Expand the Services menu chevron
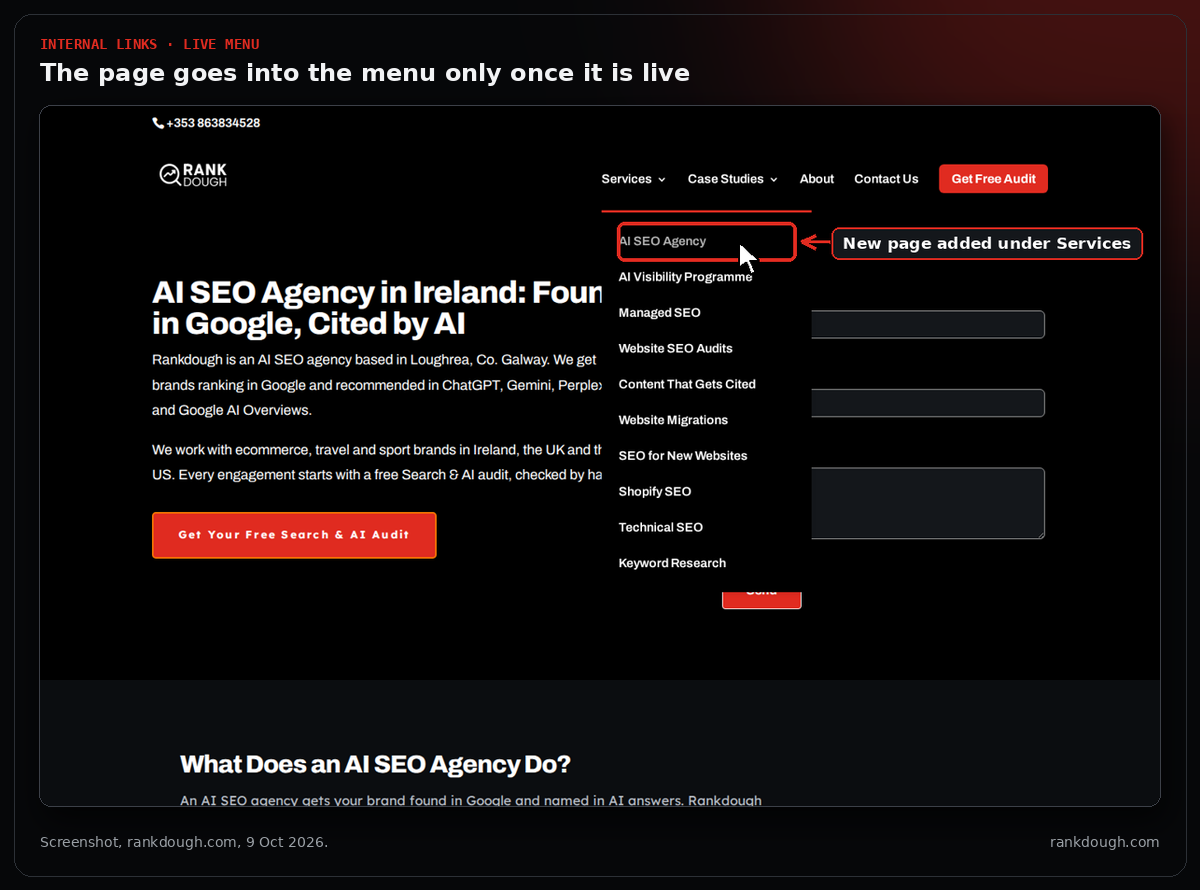Screen dimensions: 1200x890 click(662, 180)
